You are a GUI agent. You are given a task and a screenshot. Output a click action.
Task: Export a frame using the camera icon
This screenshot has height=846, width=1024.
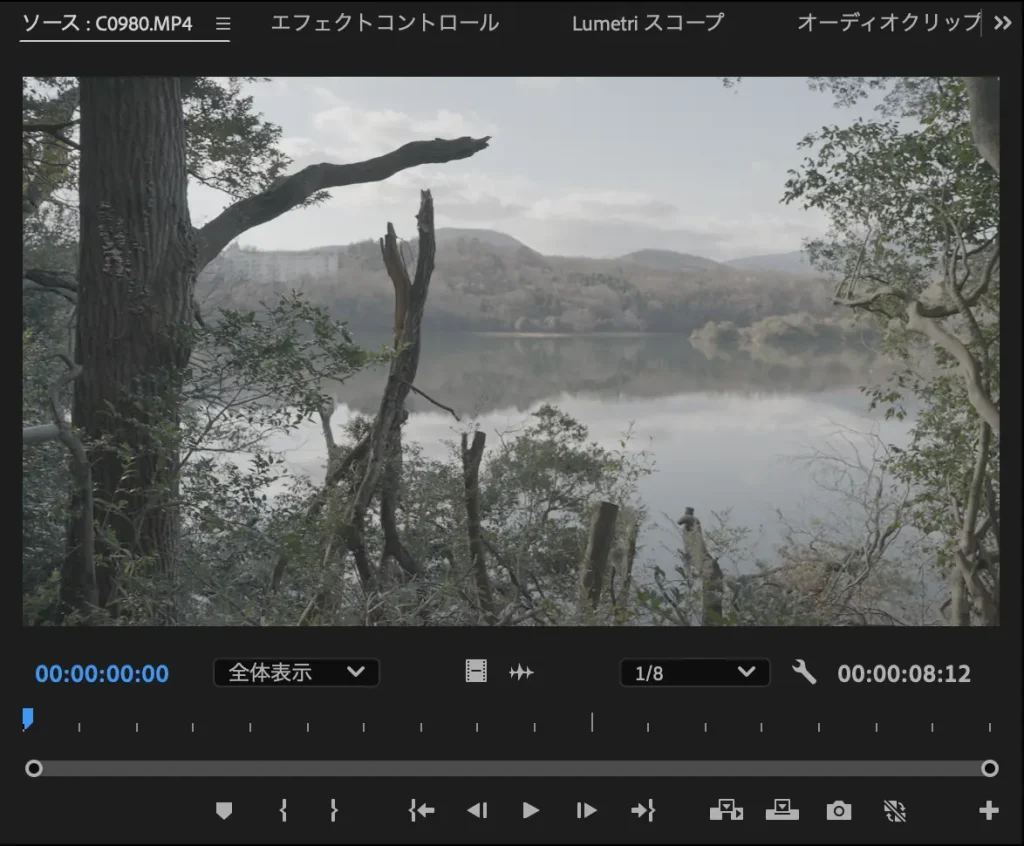point(838,810)
